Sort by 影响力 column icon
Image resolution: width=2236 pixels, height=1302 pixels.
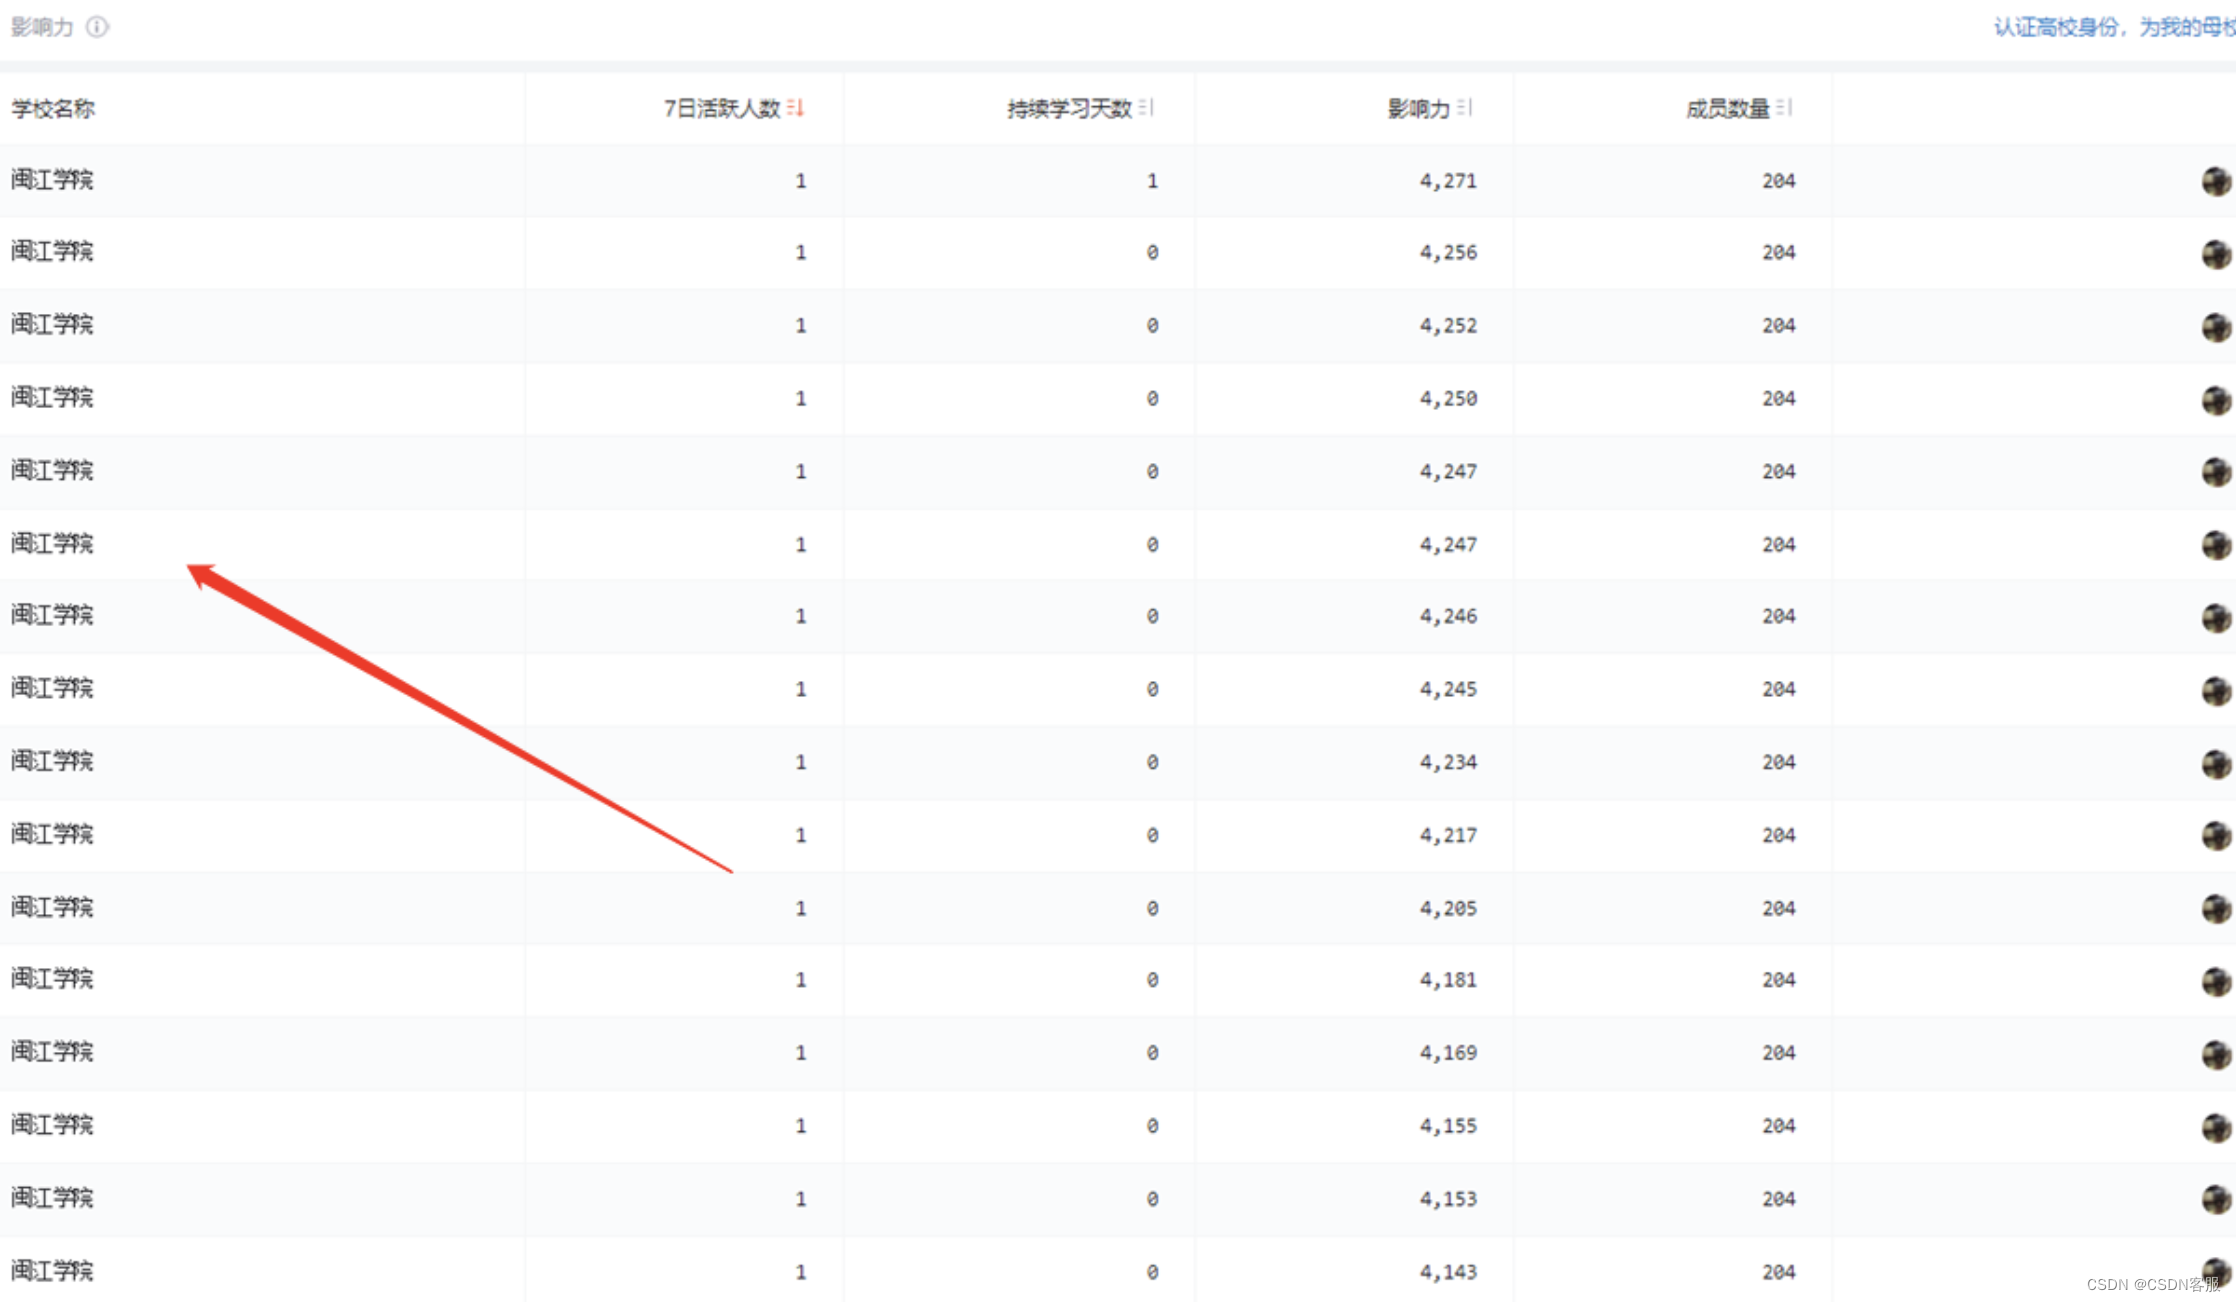[x=1465, y=107]
